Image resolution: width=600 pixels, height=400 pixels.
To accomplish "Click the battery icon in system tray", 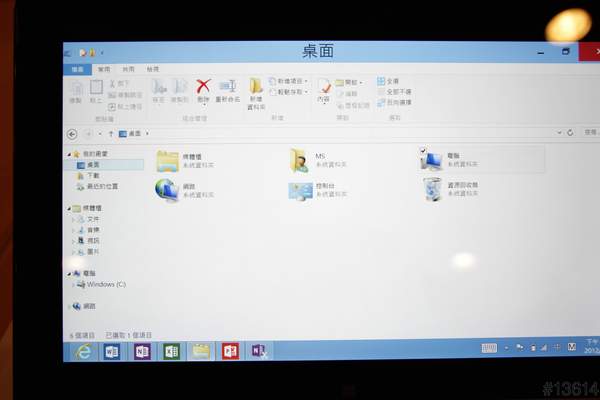I will 533,348.
